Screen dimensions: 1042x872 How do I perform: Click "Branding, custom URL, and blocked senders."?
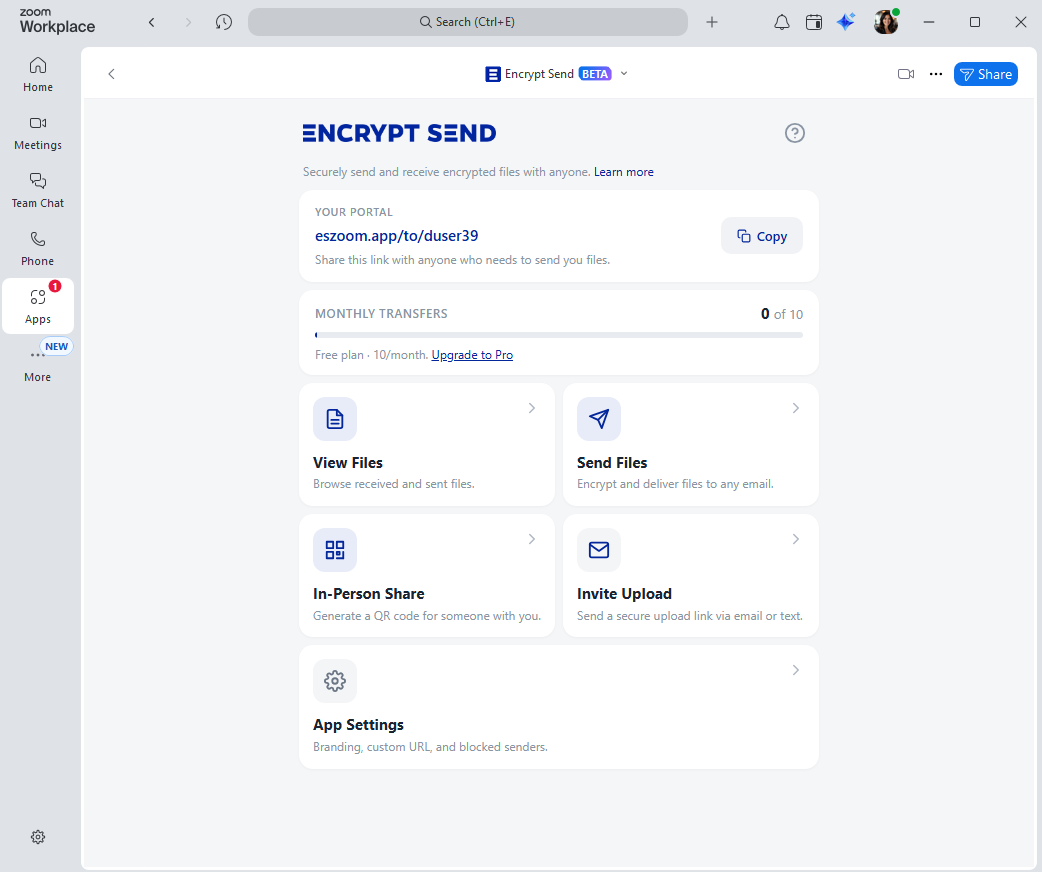pyautogui.click(x=430, y=747)
